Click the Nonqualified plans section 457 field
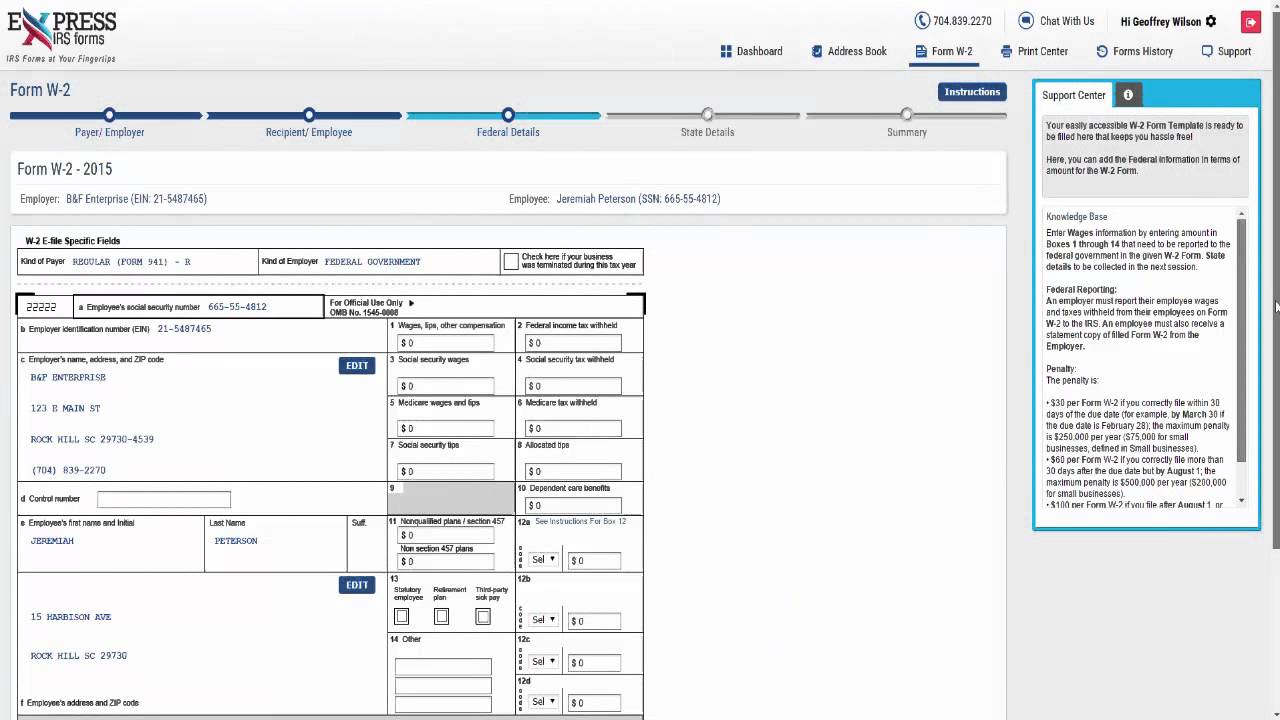The height and width of the screenshot is (720, 1280). click(x=446, y=535)
